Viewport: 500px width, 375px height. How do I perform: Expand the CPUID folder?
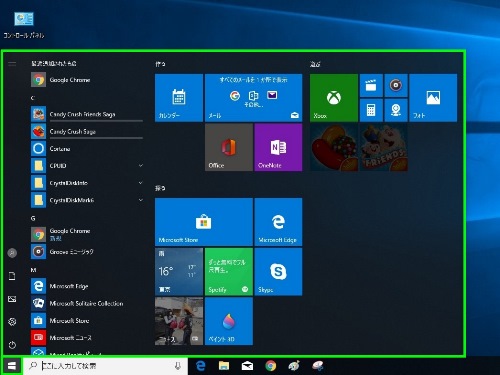(87, 166)
